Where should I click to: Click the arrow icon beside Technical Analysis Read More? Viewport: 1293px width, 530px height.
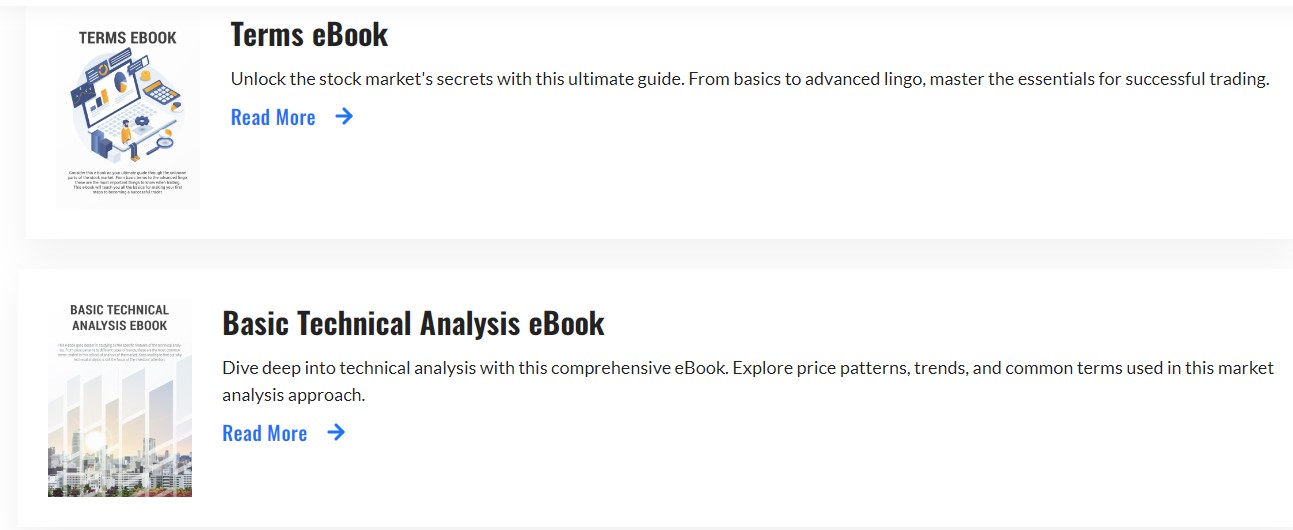[x=336, y=432]
